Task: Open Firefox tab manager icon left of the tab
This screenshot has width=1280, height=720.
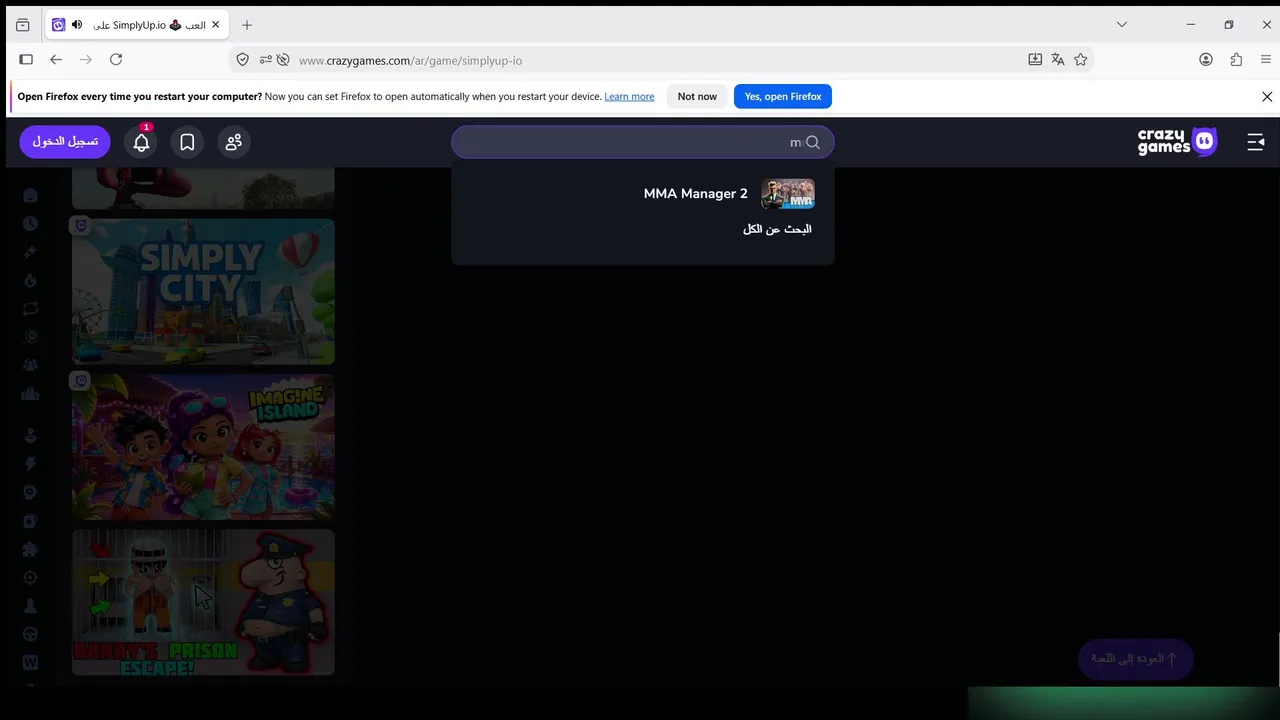Action: (23, 25)
